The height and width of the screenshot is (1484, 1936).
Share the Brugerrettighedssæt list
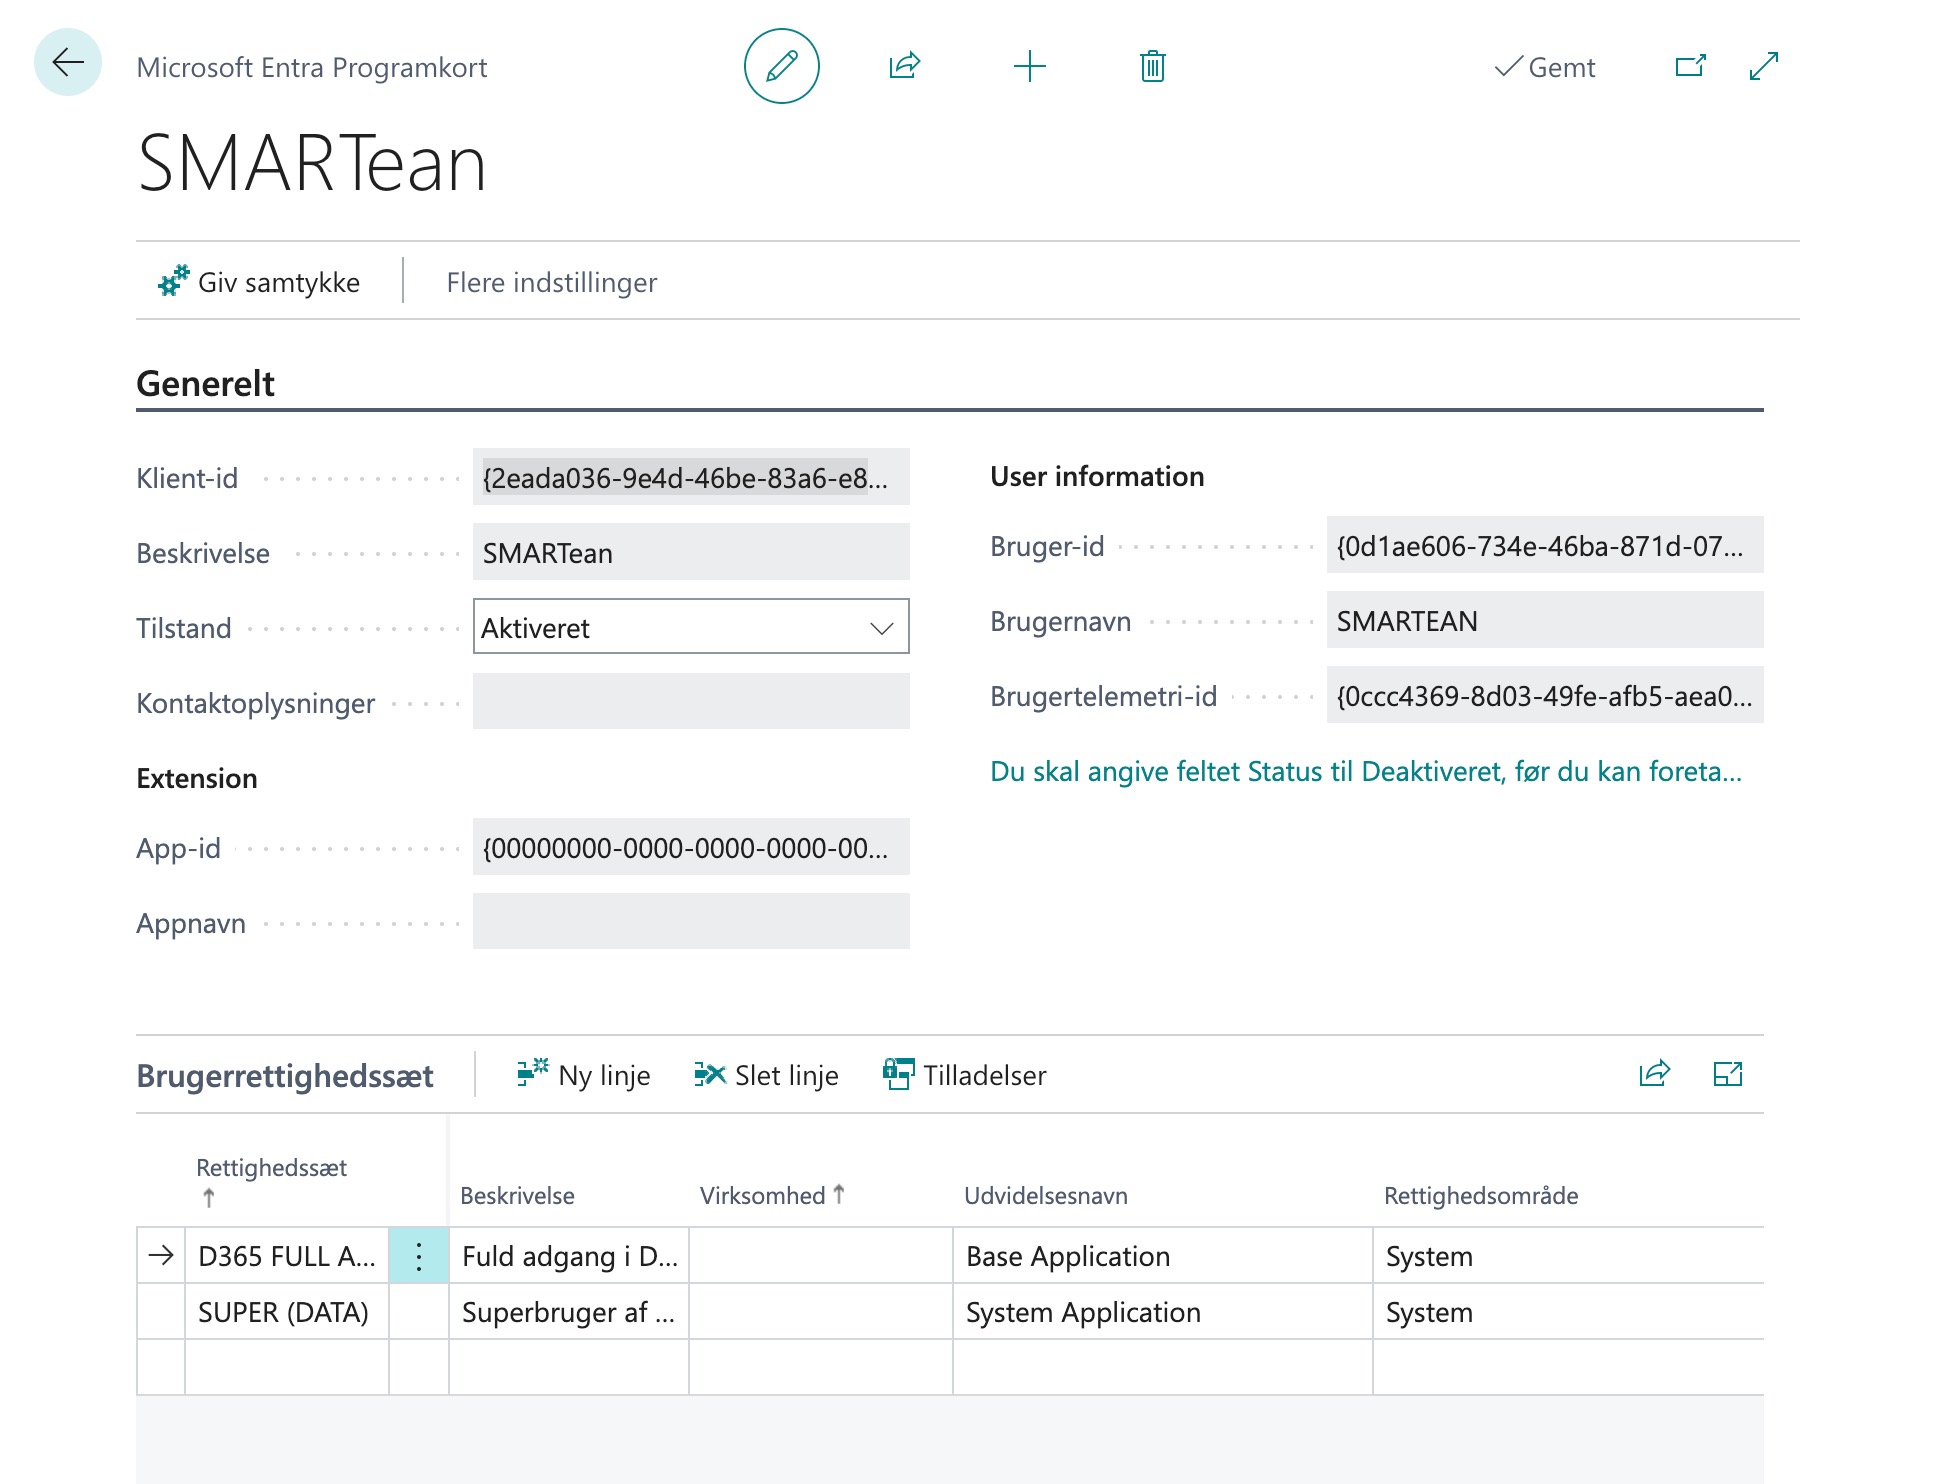[x=1654, y=1074]
